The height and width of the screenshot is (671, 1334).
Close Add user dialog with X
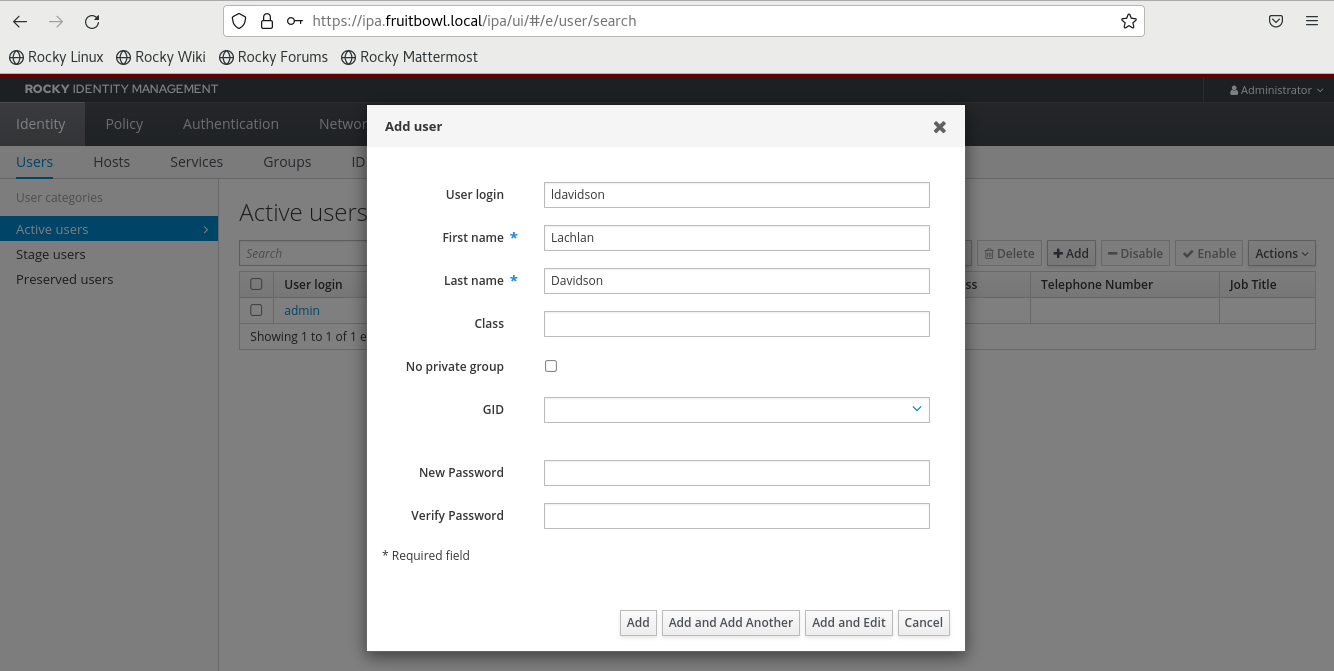[939, 127]
